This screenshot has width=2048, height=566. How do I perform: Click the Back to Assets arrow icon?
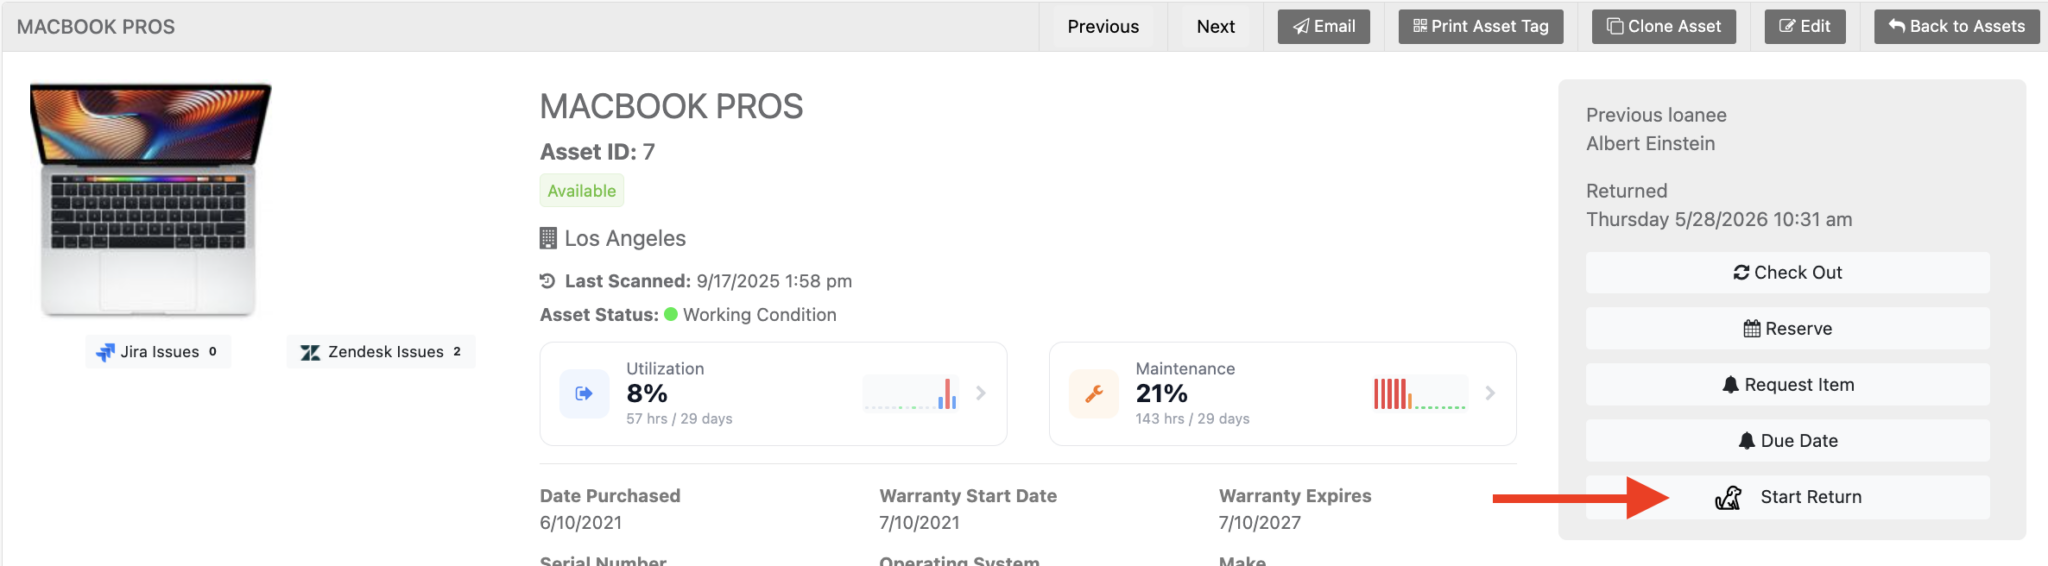point(1897,26)
